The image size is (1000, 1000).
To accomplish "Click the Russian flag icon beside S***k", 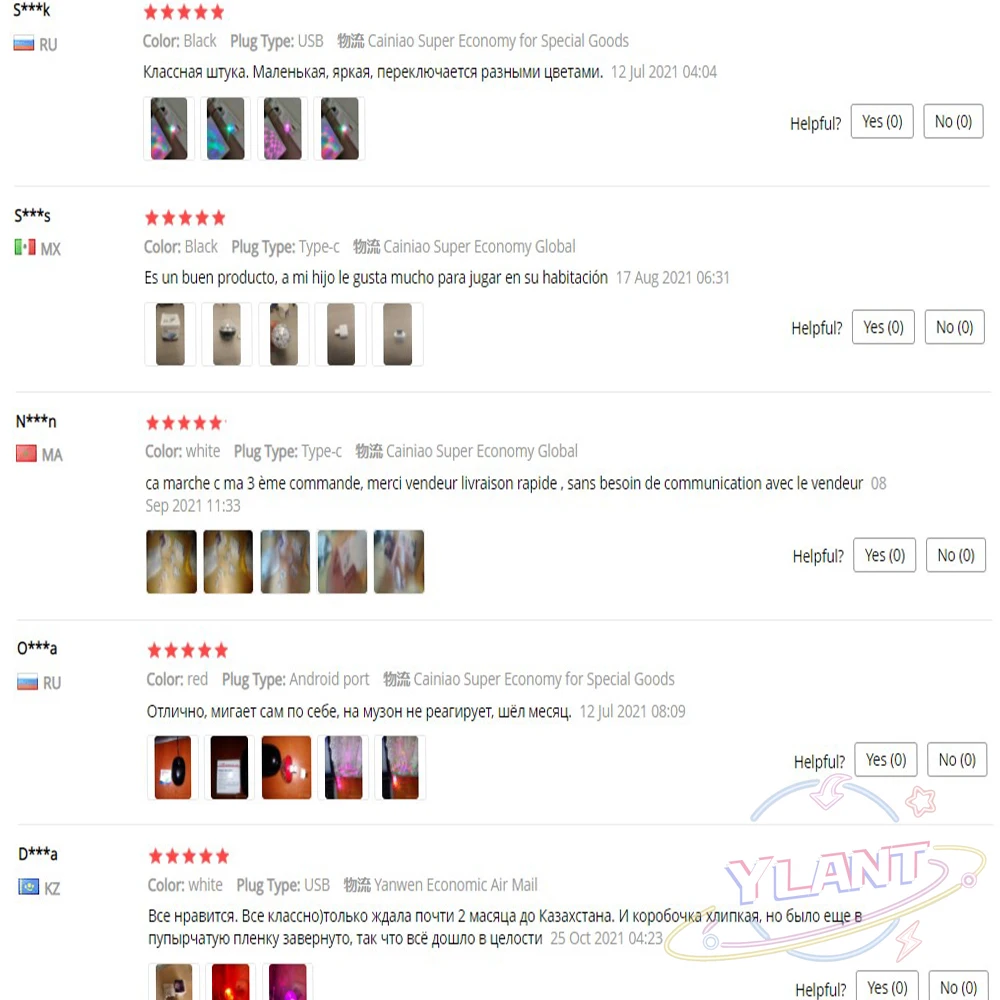I will [x=24, y=44].
